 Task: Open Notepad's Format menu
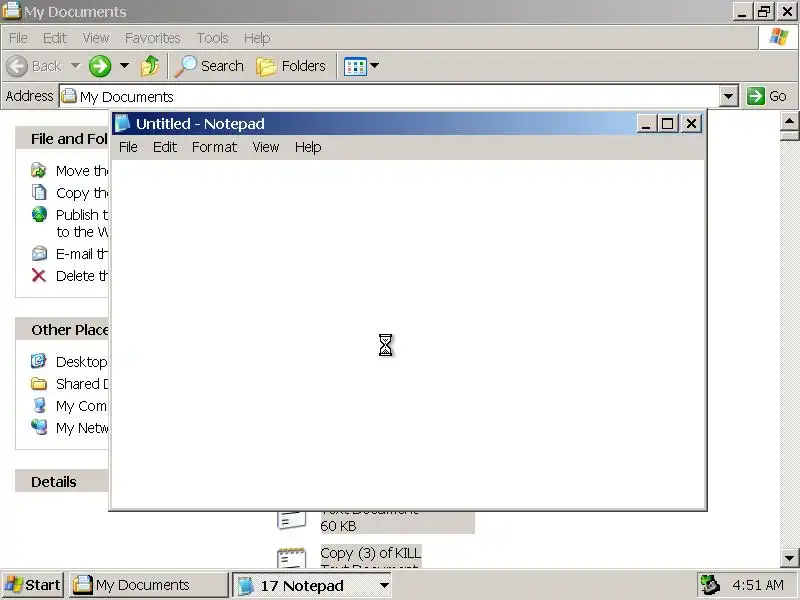click(x=214, y=147)
